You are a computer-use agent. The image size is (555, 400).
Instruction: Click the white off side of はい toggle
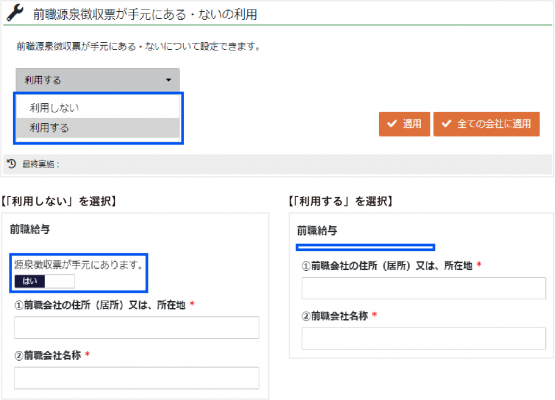(59, 281)
